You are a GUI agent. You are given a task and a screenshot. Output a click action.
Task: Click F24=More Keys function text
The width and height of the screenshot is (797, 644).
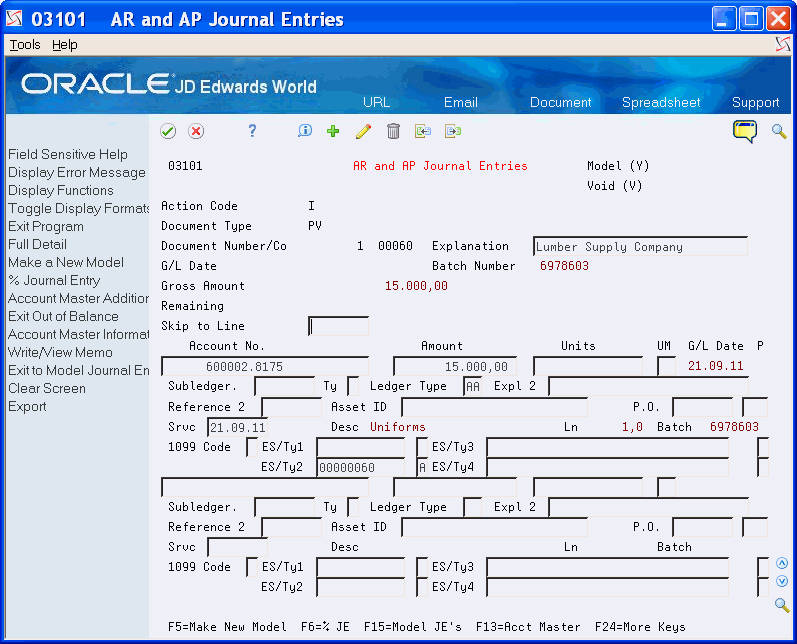[640, 627]
